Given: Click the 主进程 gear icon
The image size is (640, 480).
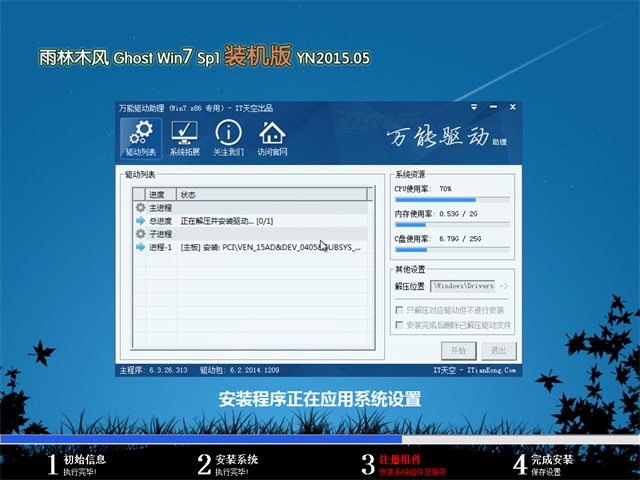Looking at the screenshot, I should pos(140,207).
